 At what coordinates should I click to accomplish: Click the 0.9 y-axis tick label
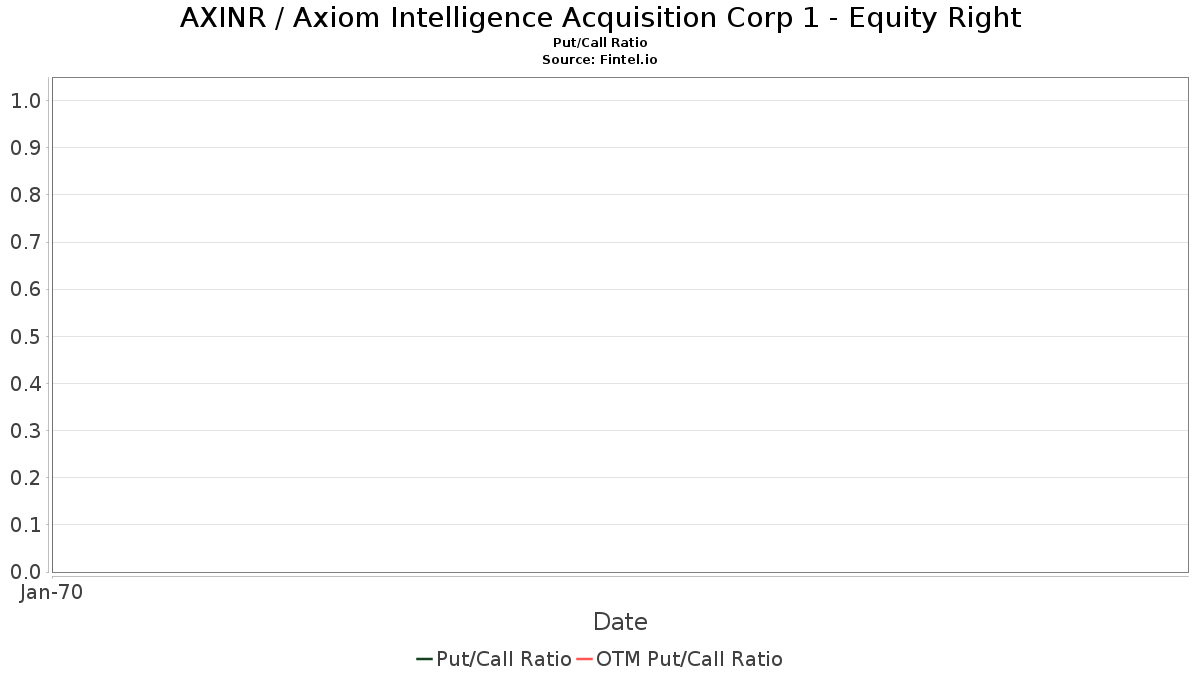pos(25,147)
